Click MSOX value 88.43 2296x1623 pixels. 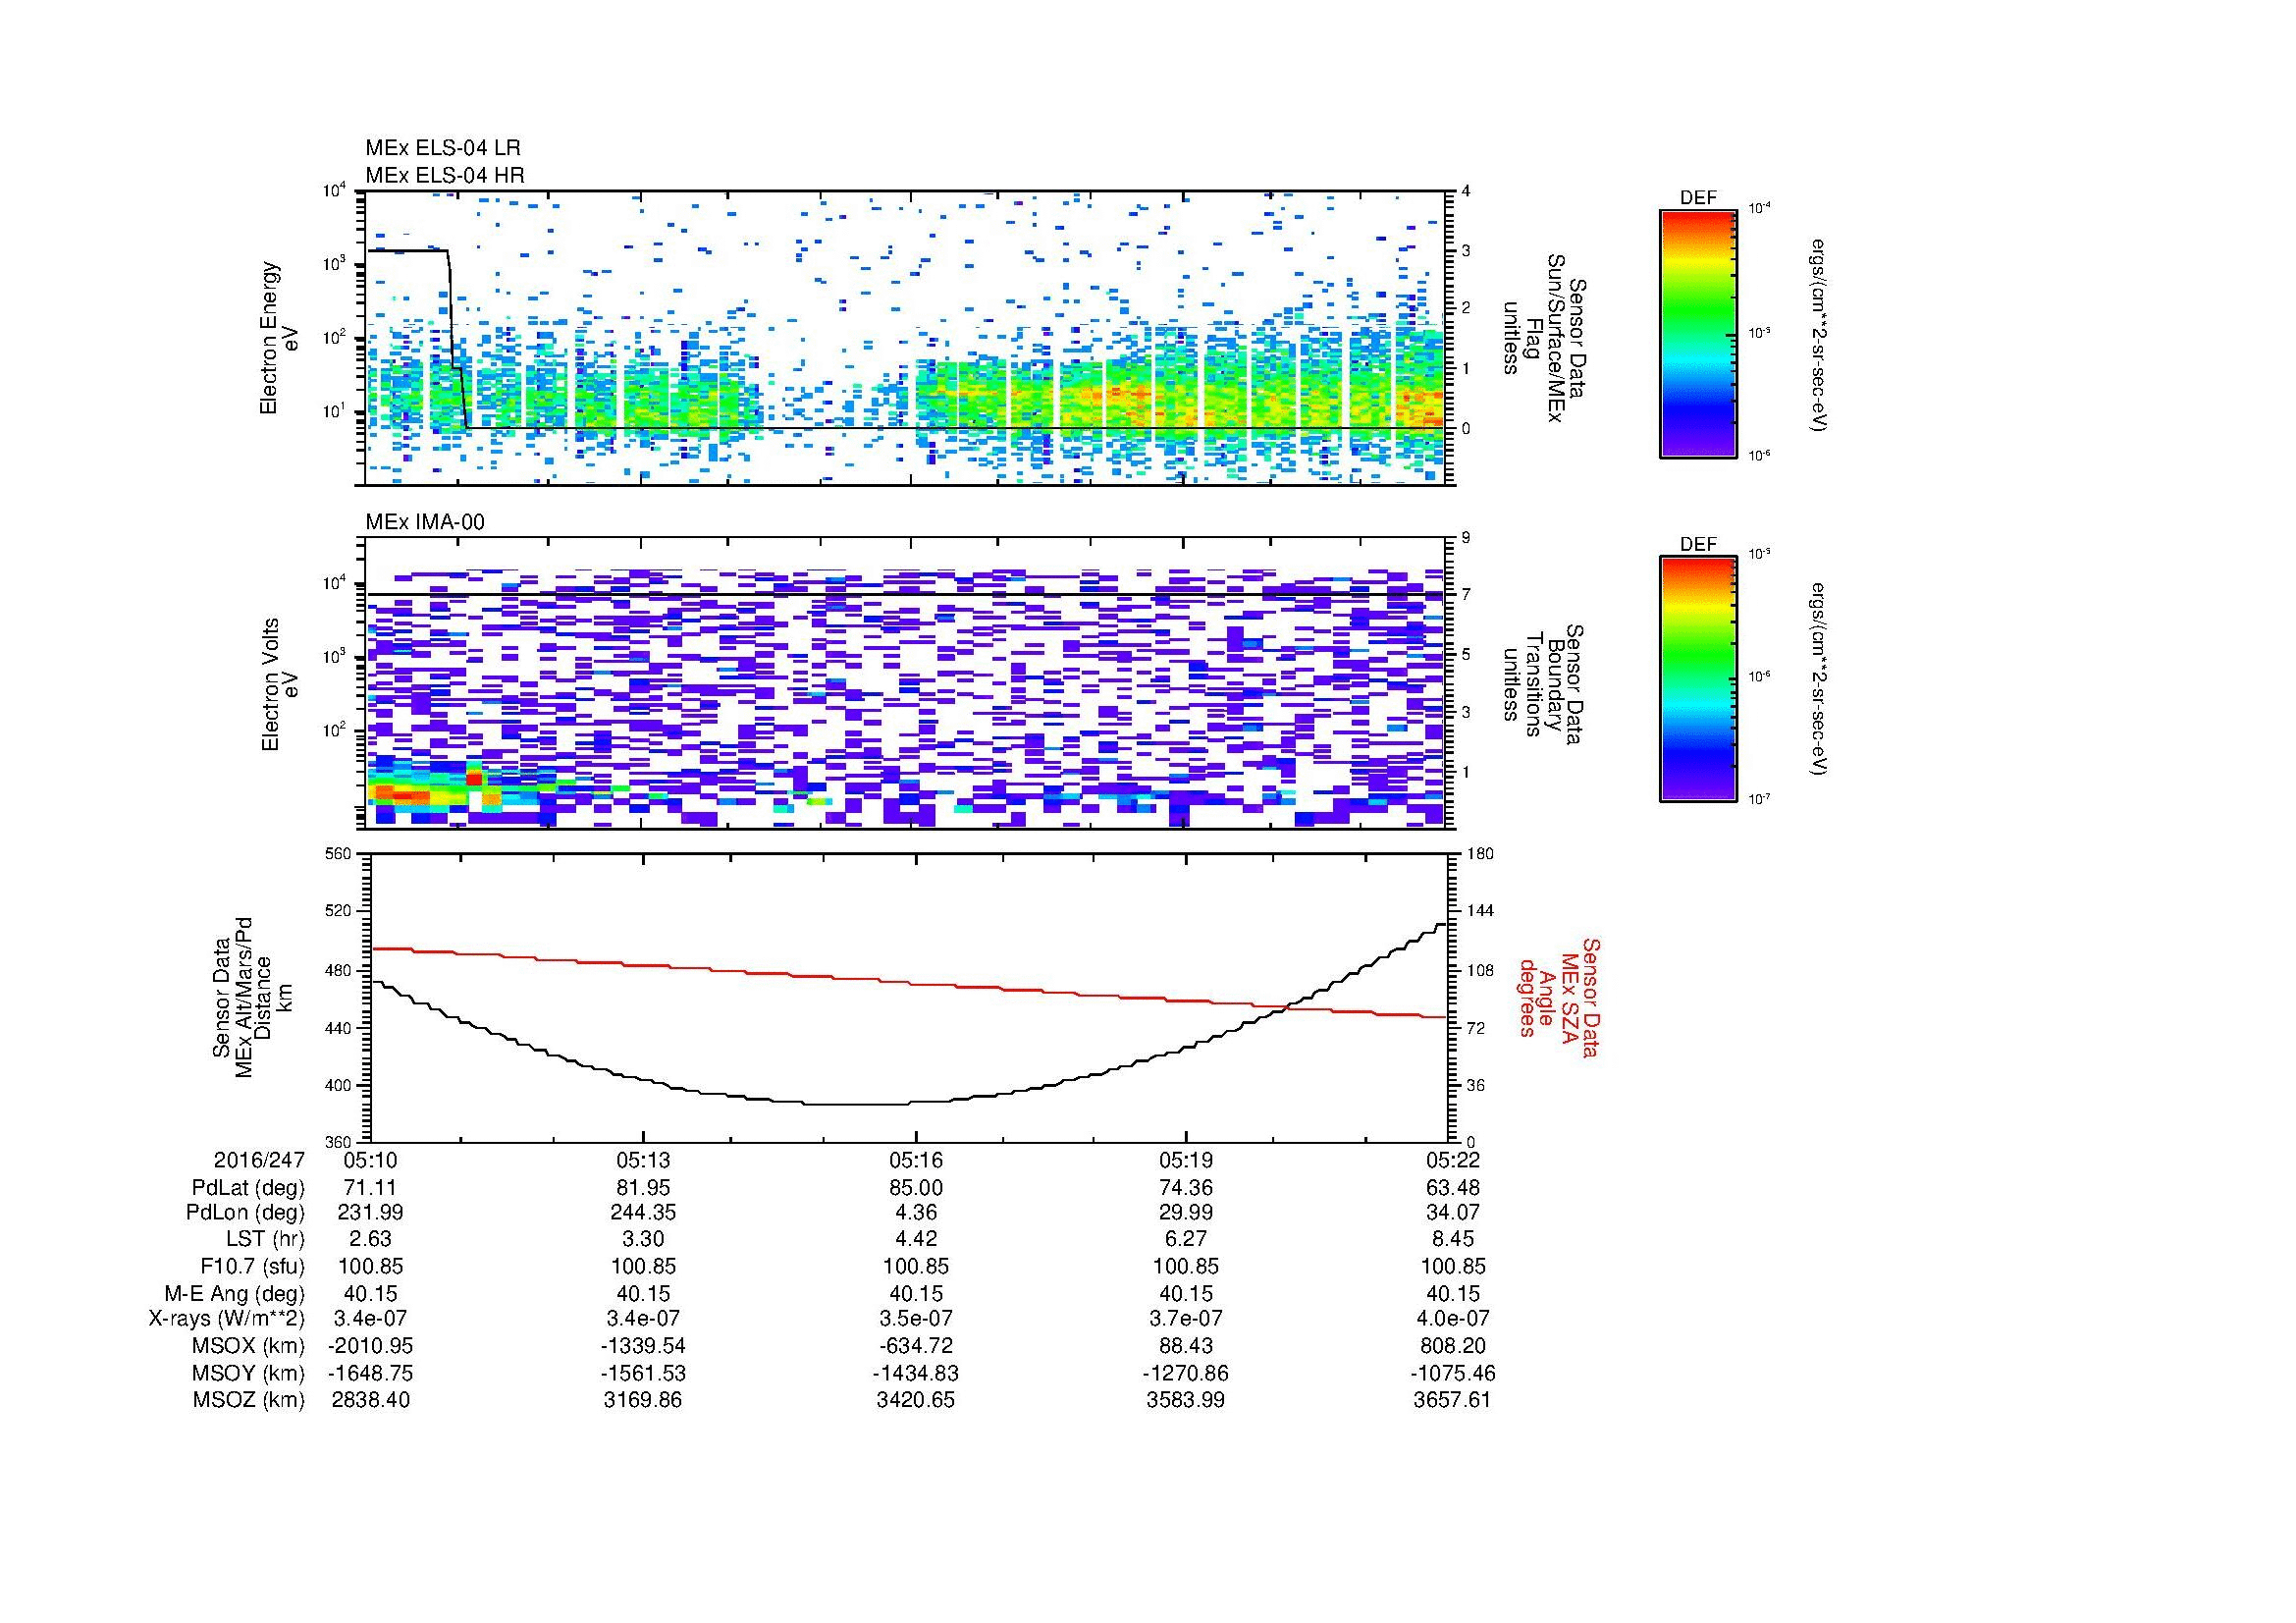coord(1186,1346)
